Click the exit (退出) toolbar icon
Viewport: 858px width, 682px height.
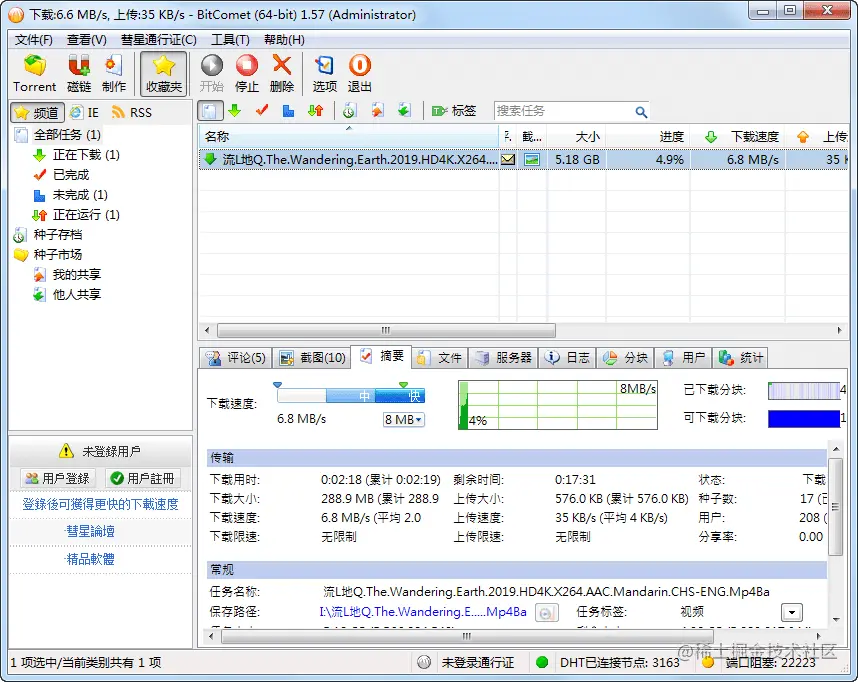click(360, 73)
